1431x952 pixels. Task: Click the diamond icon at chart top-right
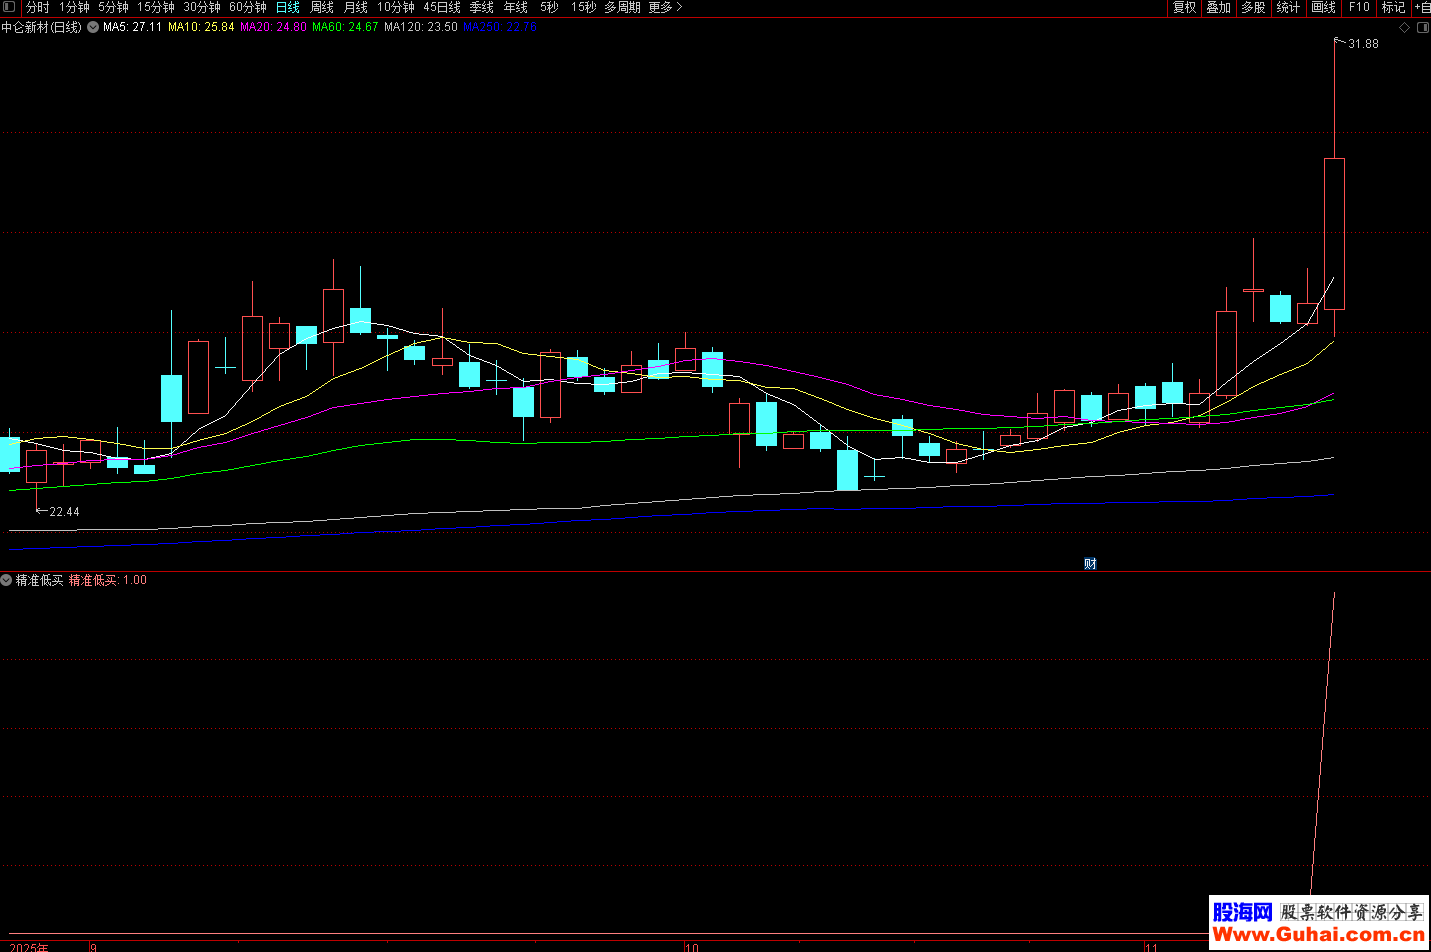(x=1404, y=28)
